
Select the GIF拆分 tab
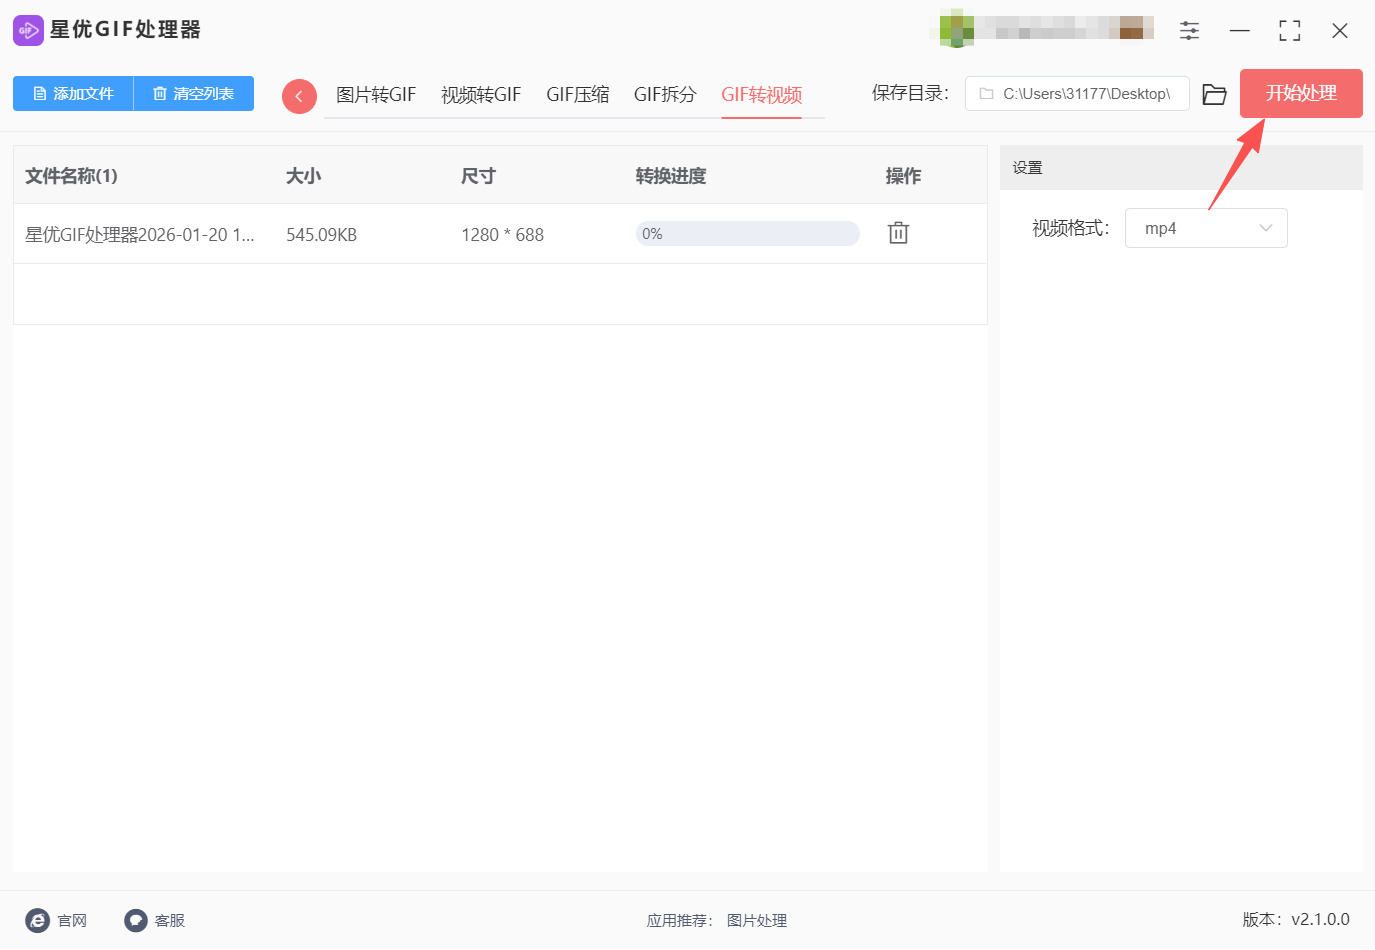point(664,94)
